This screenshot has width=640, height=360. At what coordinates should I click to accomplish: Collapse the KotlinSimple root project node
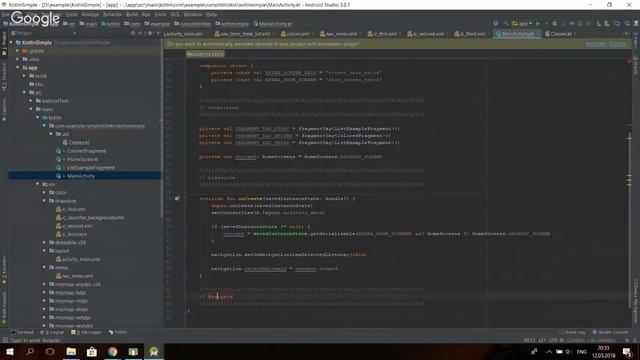[11, 42]
